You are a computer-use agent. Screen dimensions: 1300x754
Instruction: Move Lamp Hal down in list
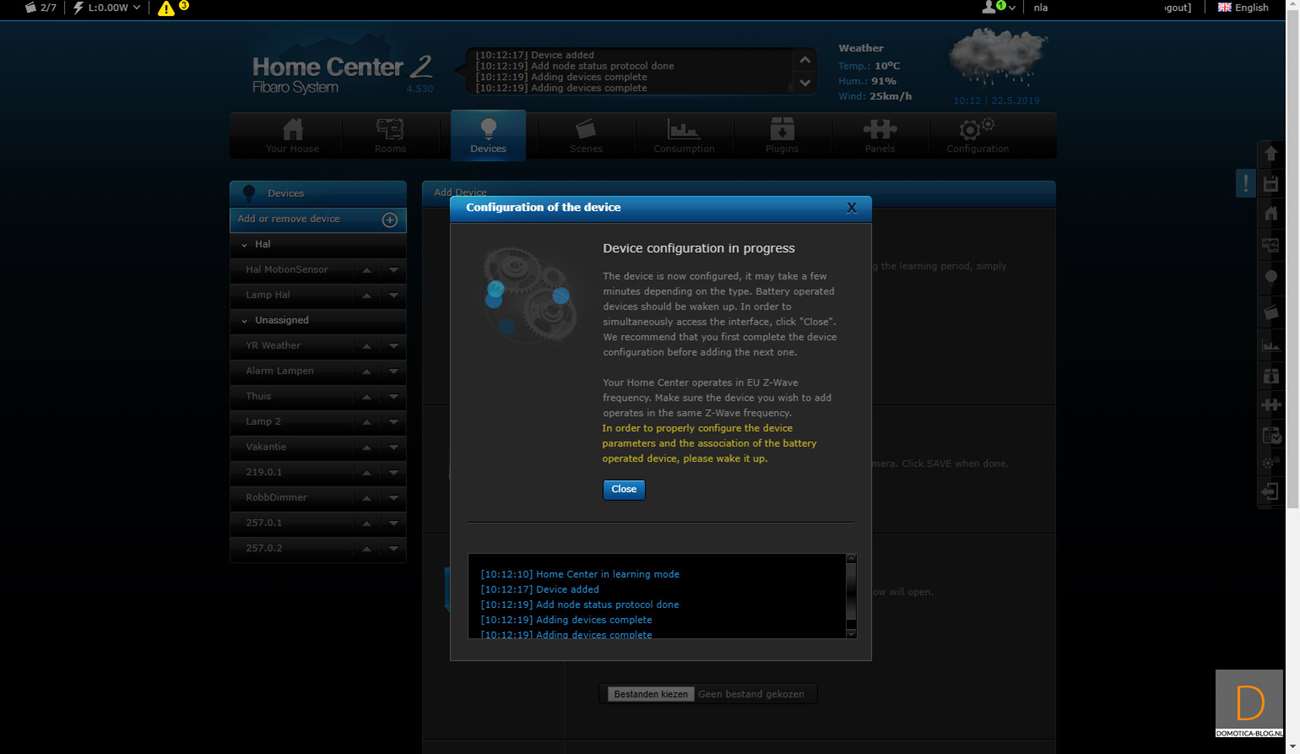pyautogui.click(x=394, y=295)
